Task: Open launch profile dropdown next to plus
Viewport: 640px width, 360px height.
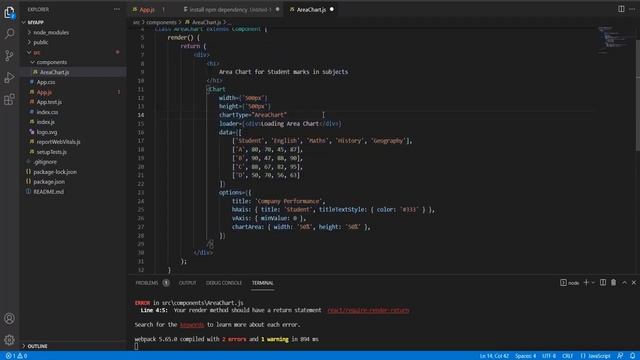Action: (x=593, y=282)
